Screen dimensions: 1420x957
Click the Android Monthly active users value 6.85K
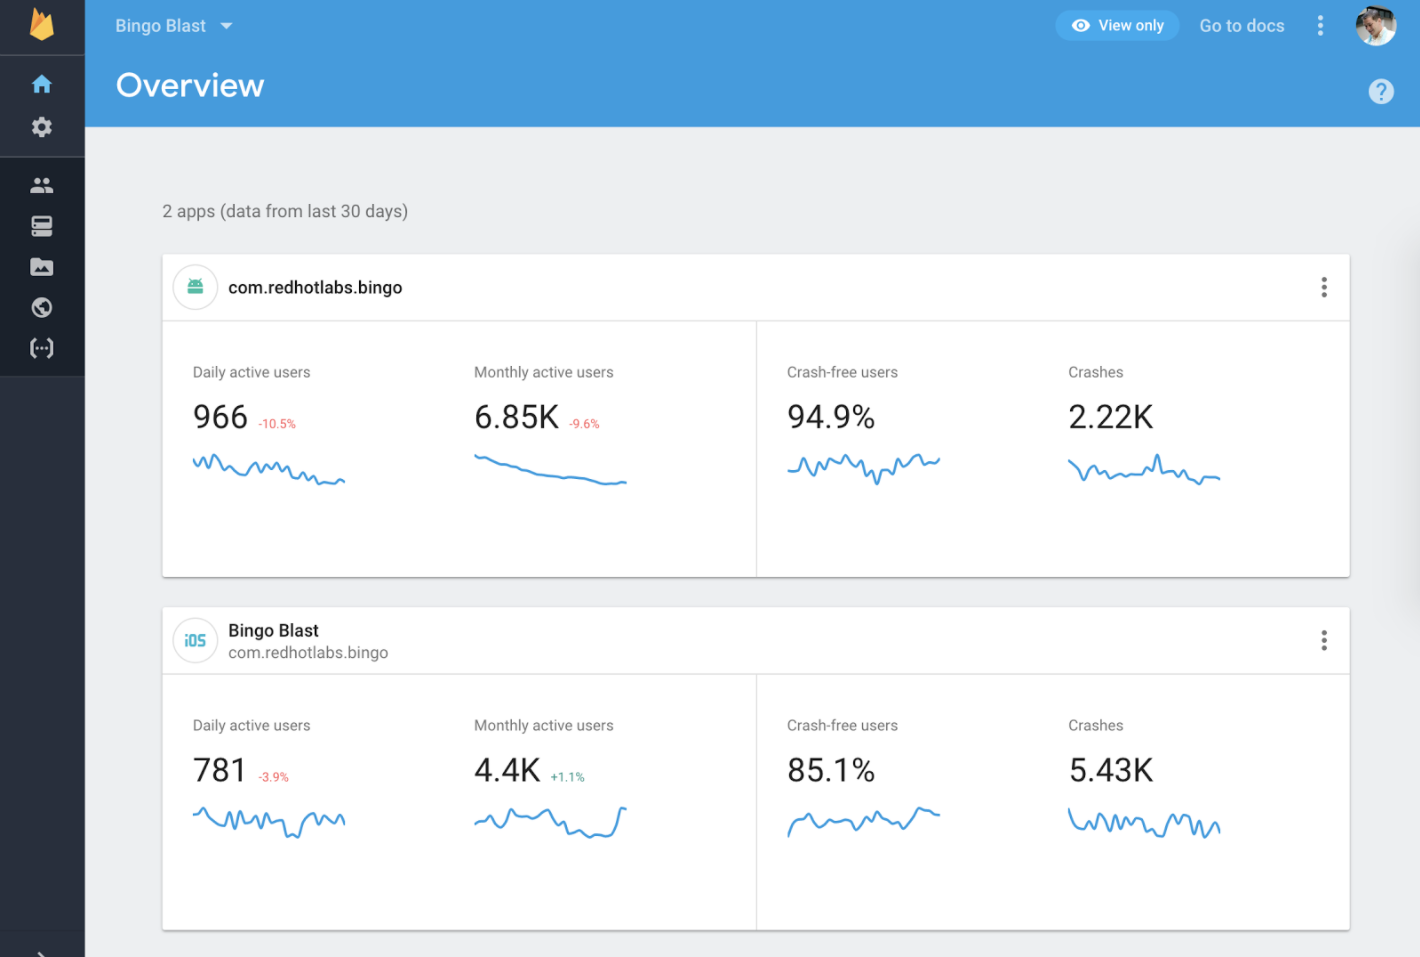[516, 417]
